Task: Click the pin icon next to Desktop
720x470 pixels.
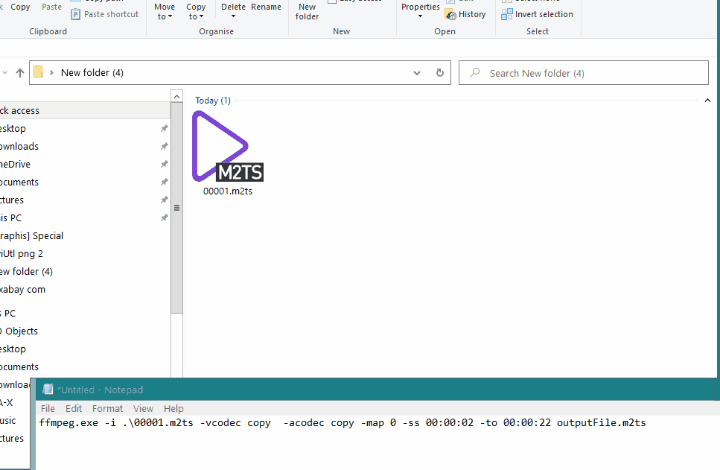Action: click(164, 129)
